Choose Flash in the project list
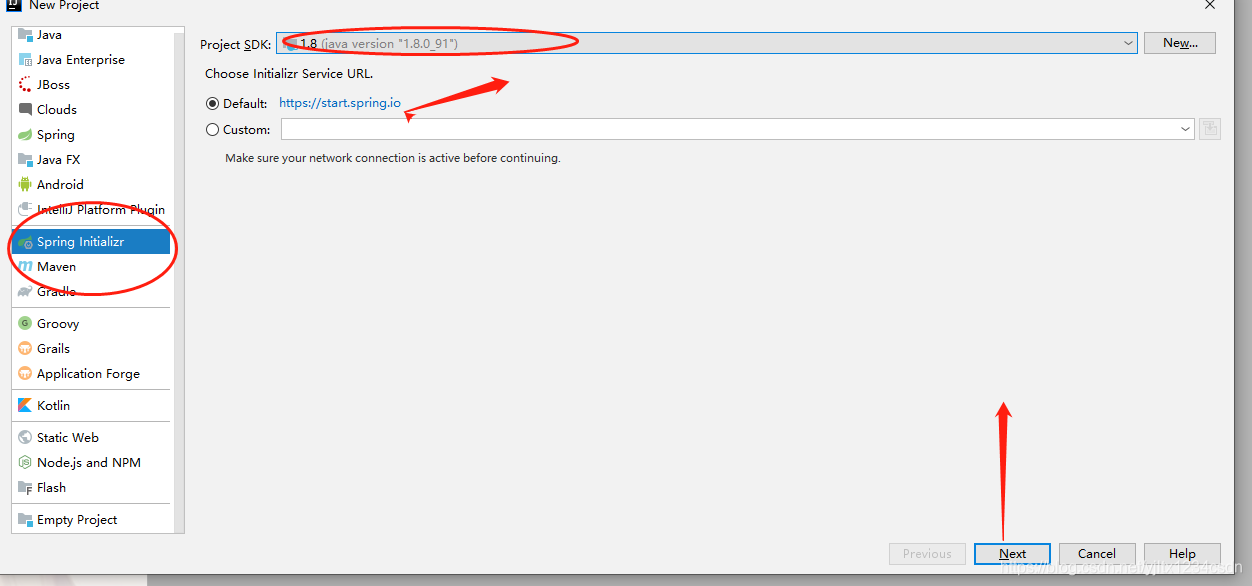Image resolution: width=1252 pixels, height=586 pixels. [91, 488]
